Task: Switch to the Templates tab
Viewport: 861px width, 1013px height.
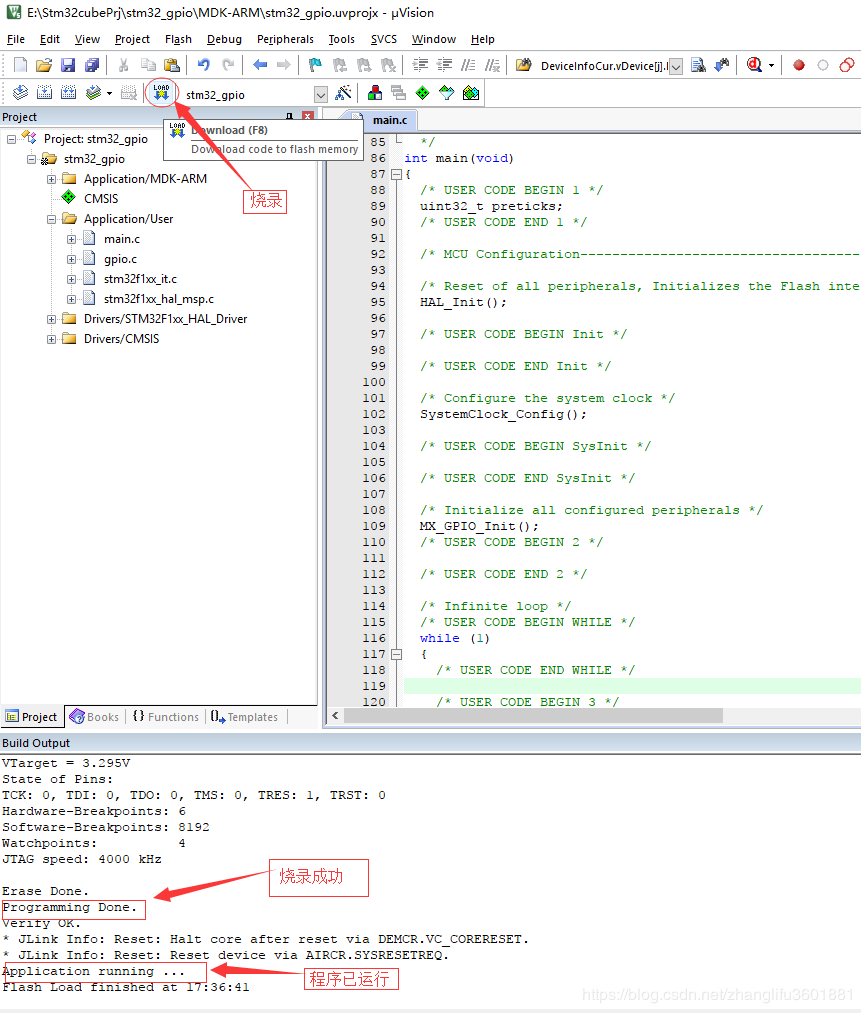Action: (244, 716)
